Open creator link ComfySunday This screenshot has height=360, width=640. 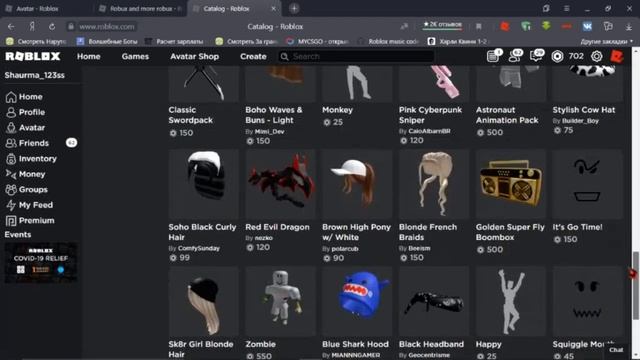click(199, 248)
